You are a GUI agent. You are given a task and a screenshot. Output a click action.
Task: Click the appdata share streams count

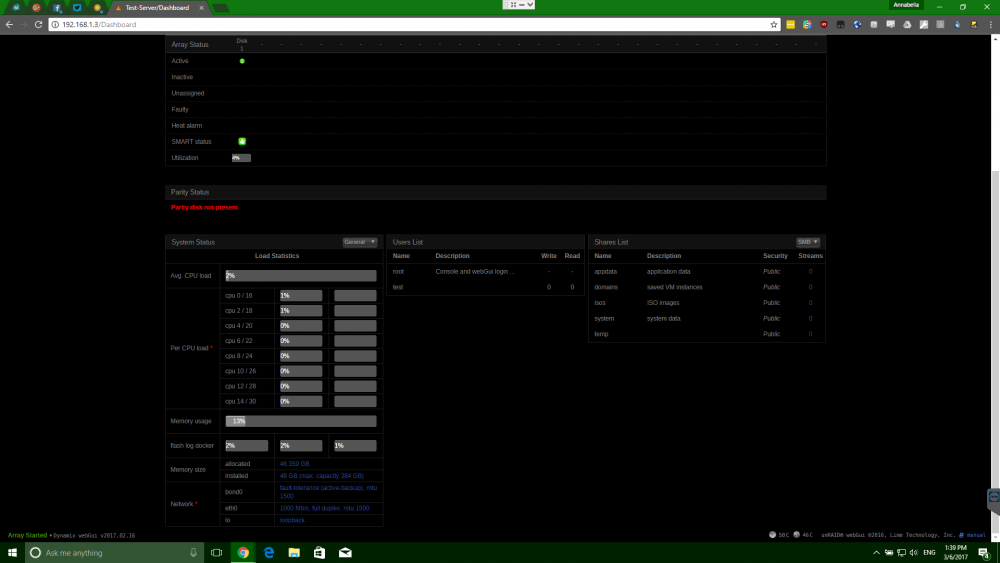(811, 272)
